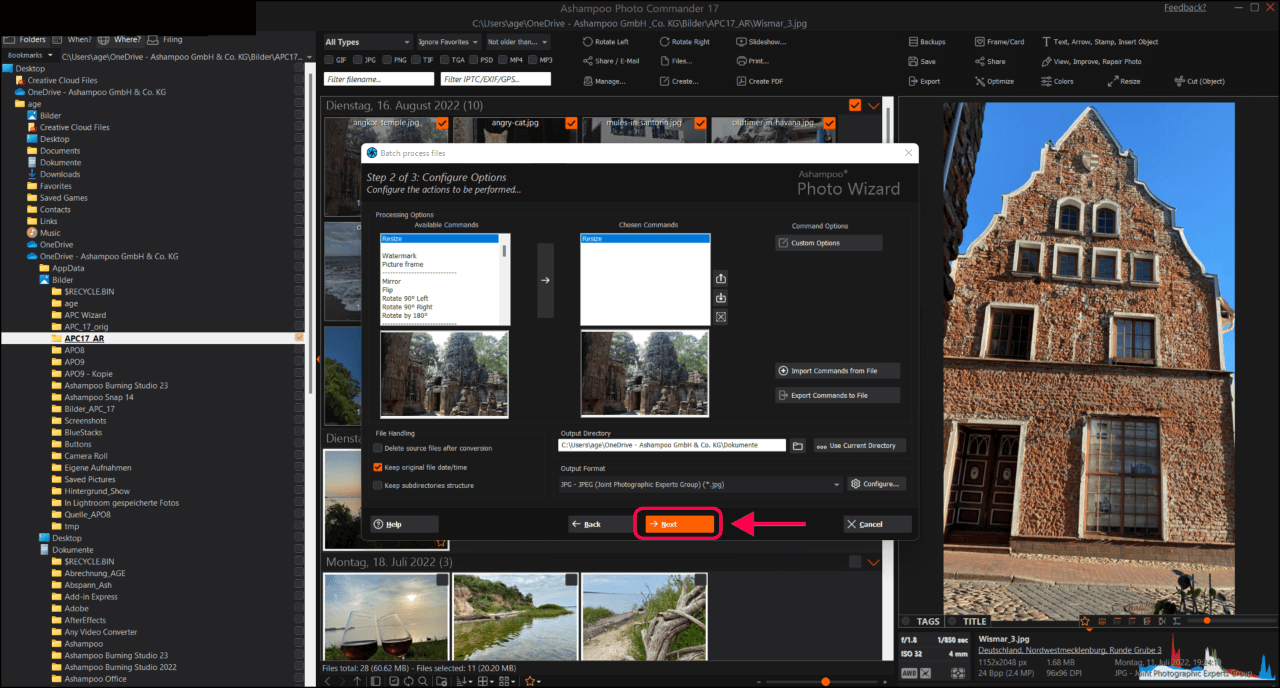Screen dimensions: 1280x688
Task: Click the Rotate Left toolbar icon
Action: [x=587, y=42]
